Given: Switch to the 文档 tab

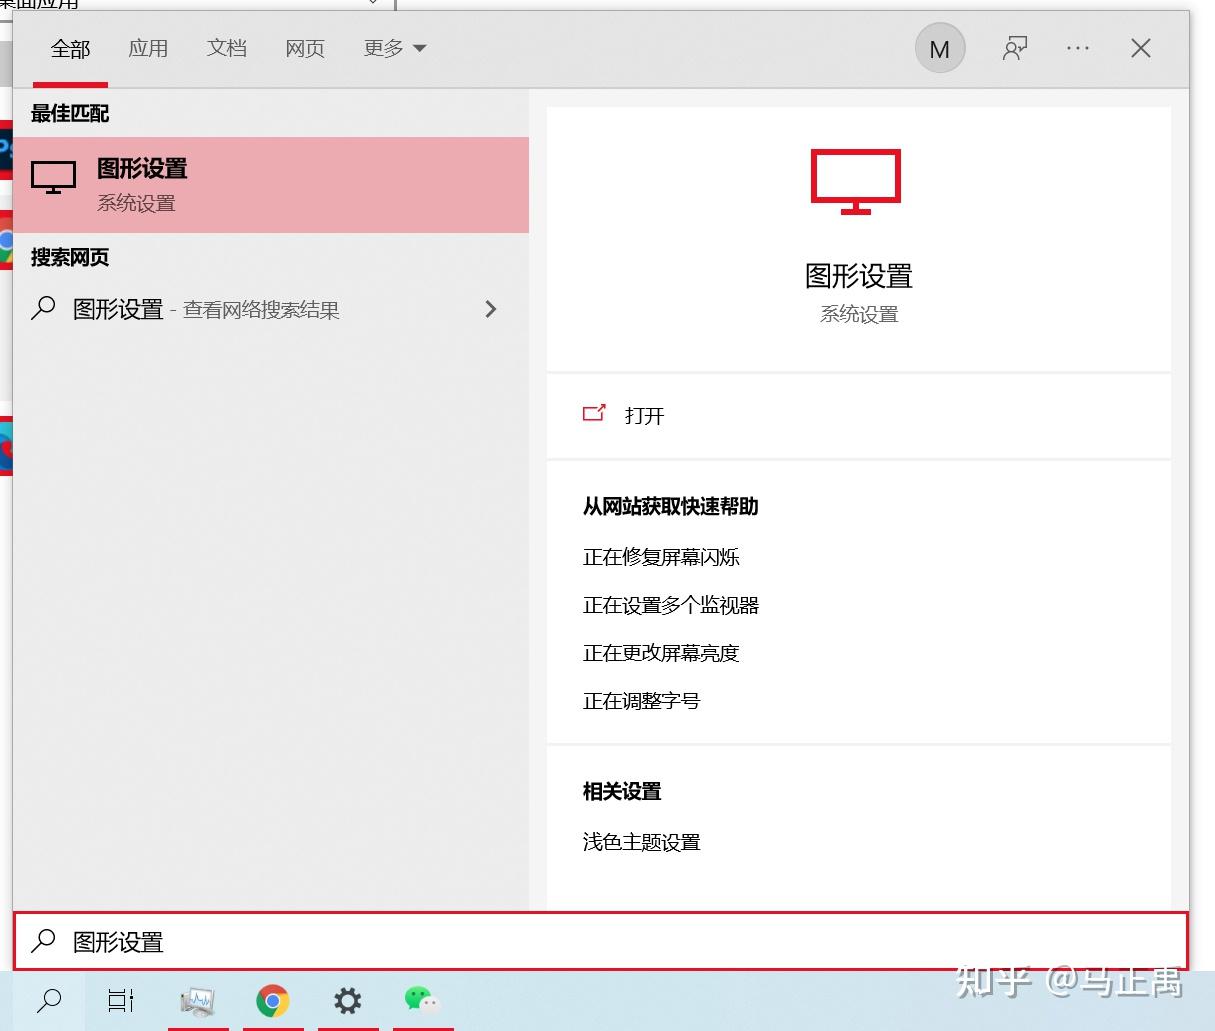Looking at the screenshot, I should 227,48.
